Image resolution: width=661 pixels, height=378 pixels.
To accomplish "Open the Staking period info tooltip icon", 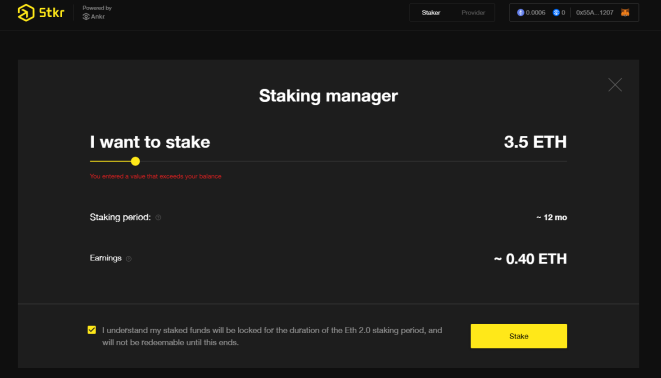I will coord(158,217).
